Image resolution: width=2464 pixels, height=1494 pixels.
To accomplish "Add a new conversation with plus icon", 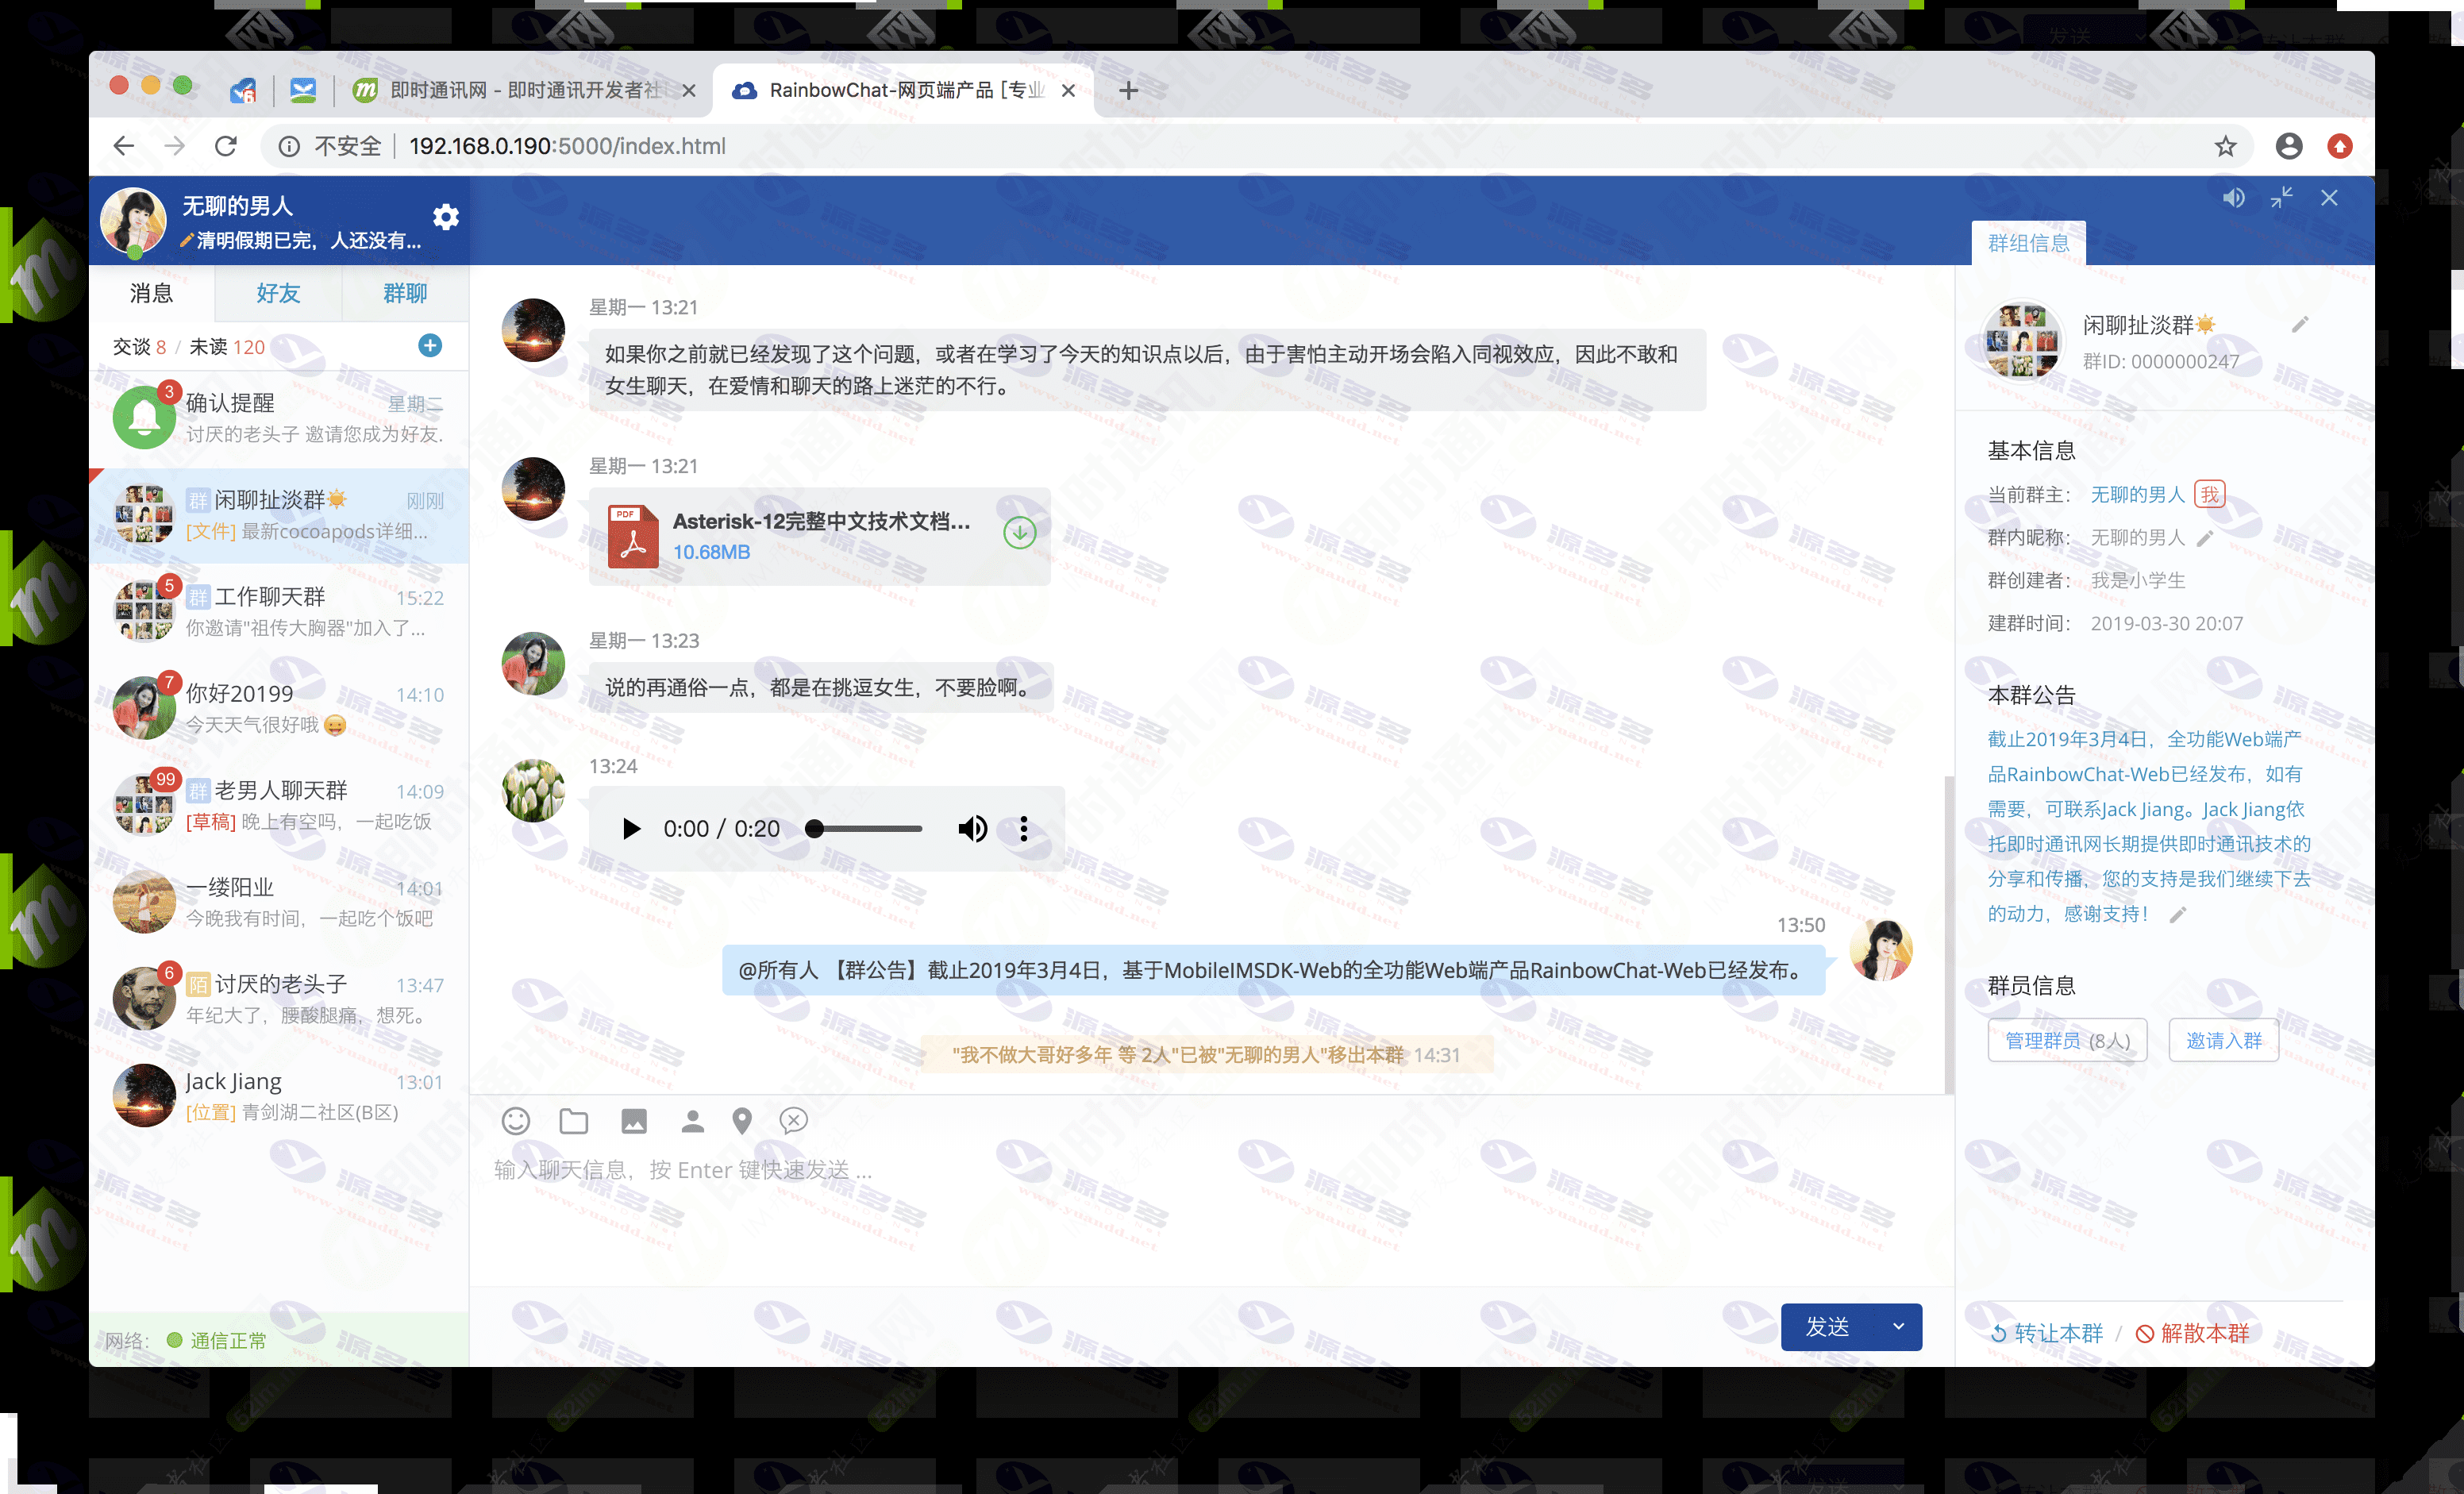I will click(x=430, y=345).
